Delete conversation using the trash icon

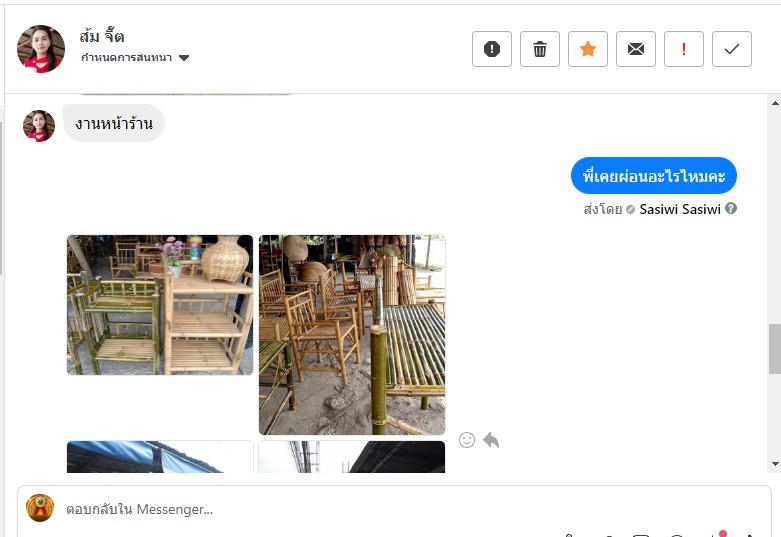tap(539, 49)
